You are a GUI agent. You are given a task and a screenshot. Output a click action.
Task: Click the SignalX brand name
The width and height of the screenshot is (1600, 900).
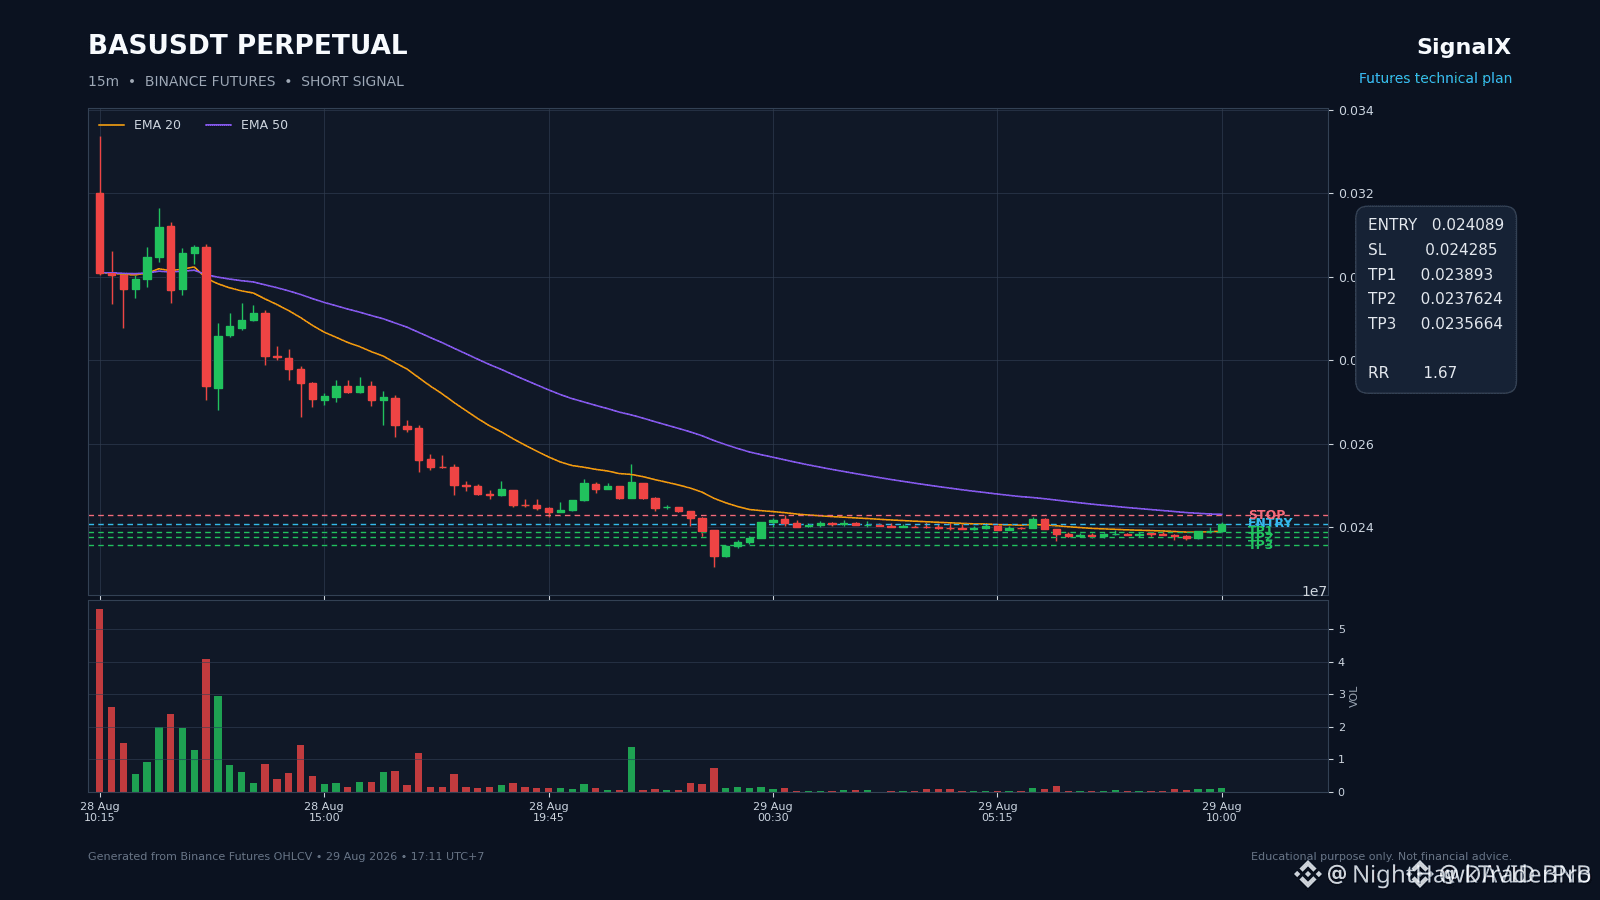click(1464, 47)
